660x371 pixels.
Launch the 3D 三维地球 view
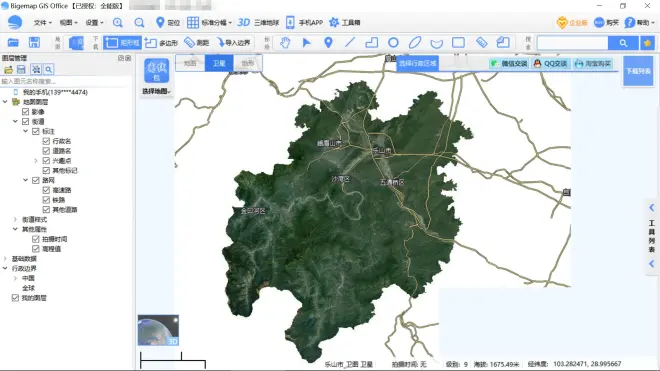pyautogui.click(x=258, y=22)
